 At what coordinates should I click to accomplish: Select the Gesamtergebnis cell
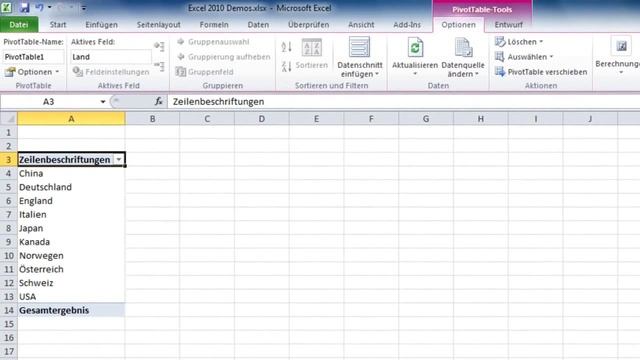71,310
